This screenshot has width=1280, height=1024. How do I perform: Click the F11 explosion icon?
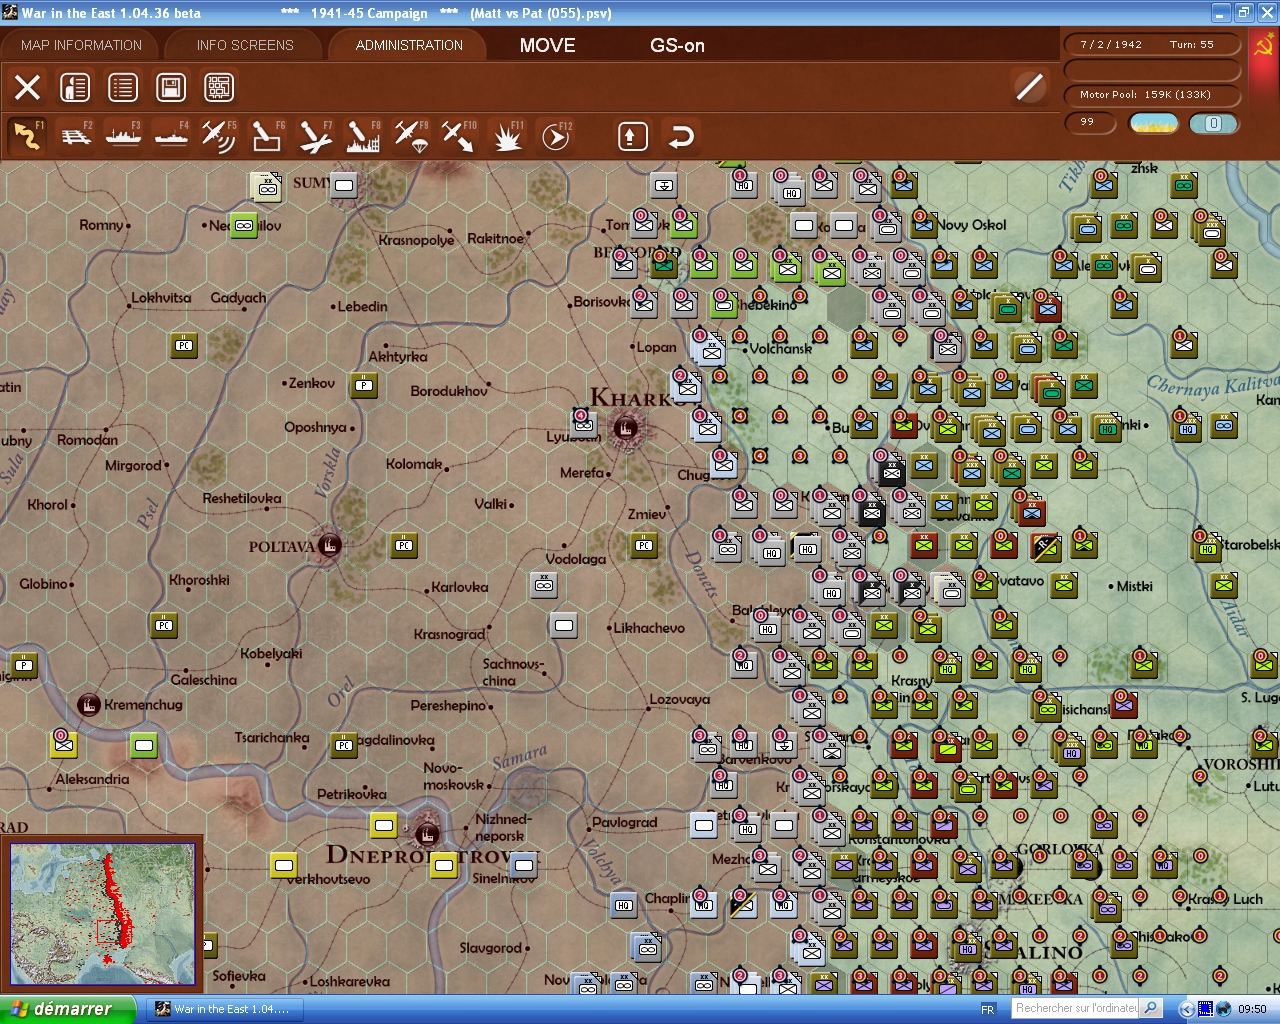[507, 136]
